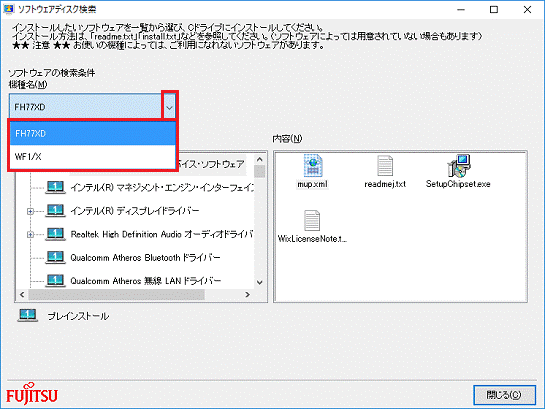Click the horizontal scroll left arrow
This screenshot has height=409, width=545.
[x=22, y=295]
